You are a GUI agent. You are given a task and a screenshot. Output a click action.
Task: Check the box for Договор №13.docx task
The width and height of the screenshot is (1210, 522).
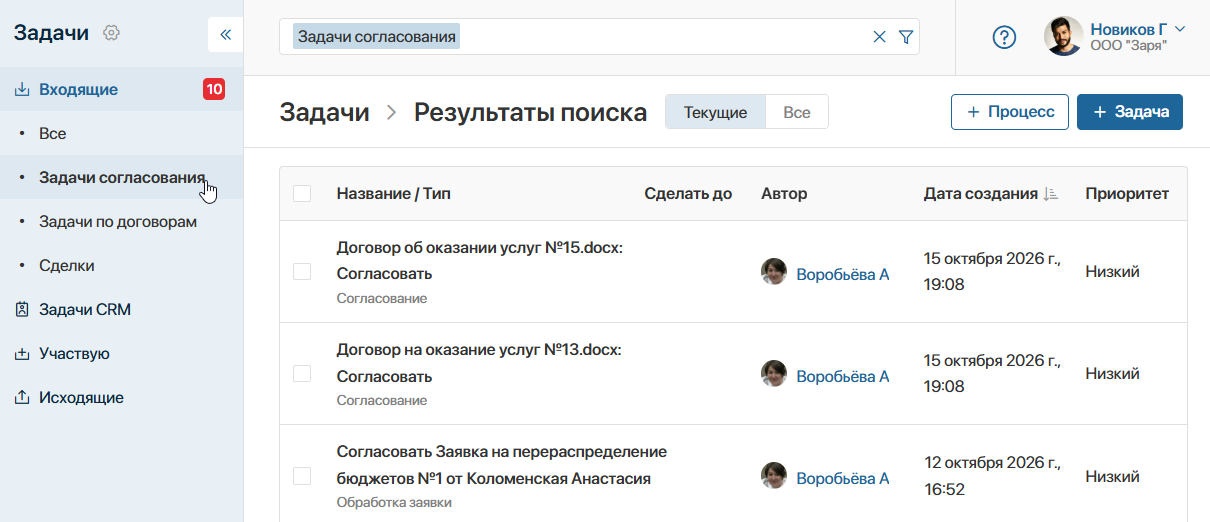302,374
